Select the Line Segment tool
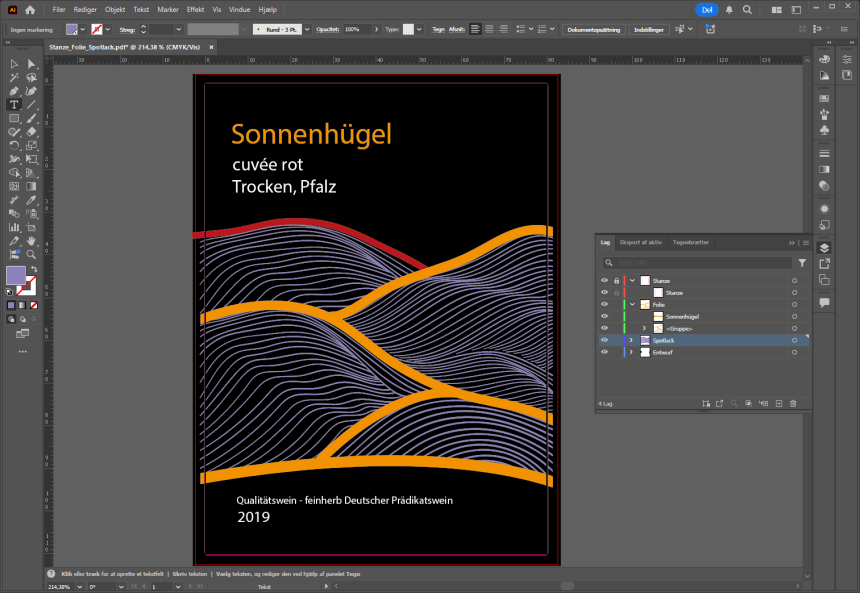 click(x=32, y=105)
